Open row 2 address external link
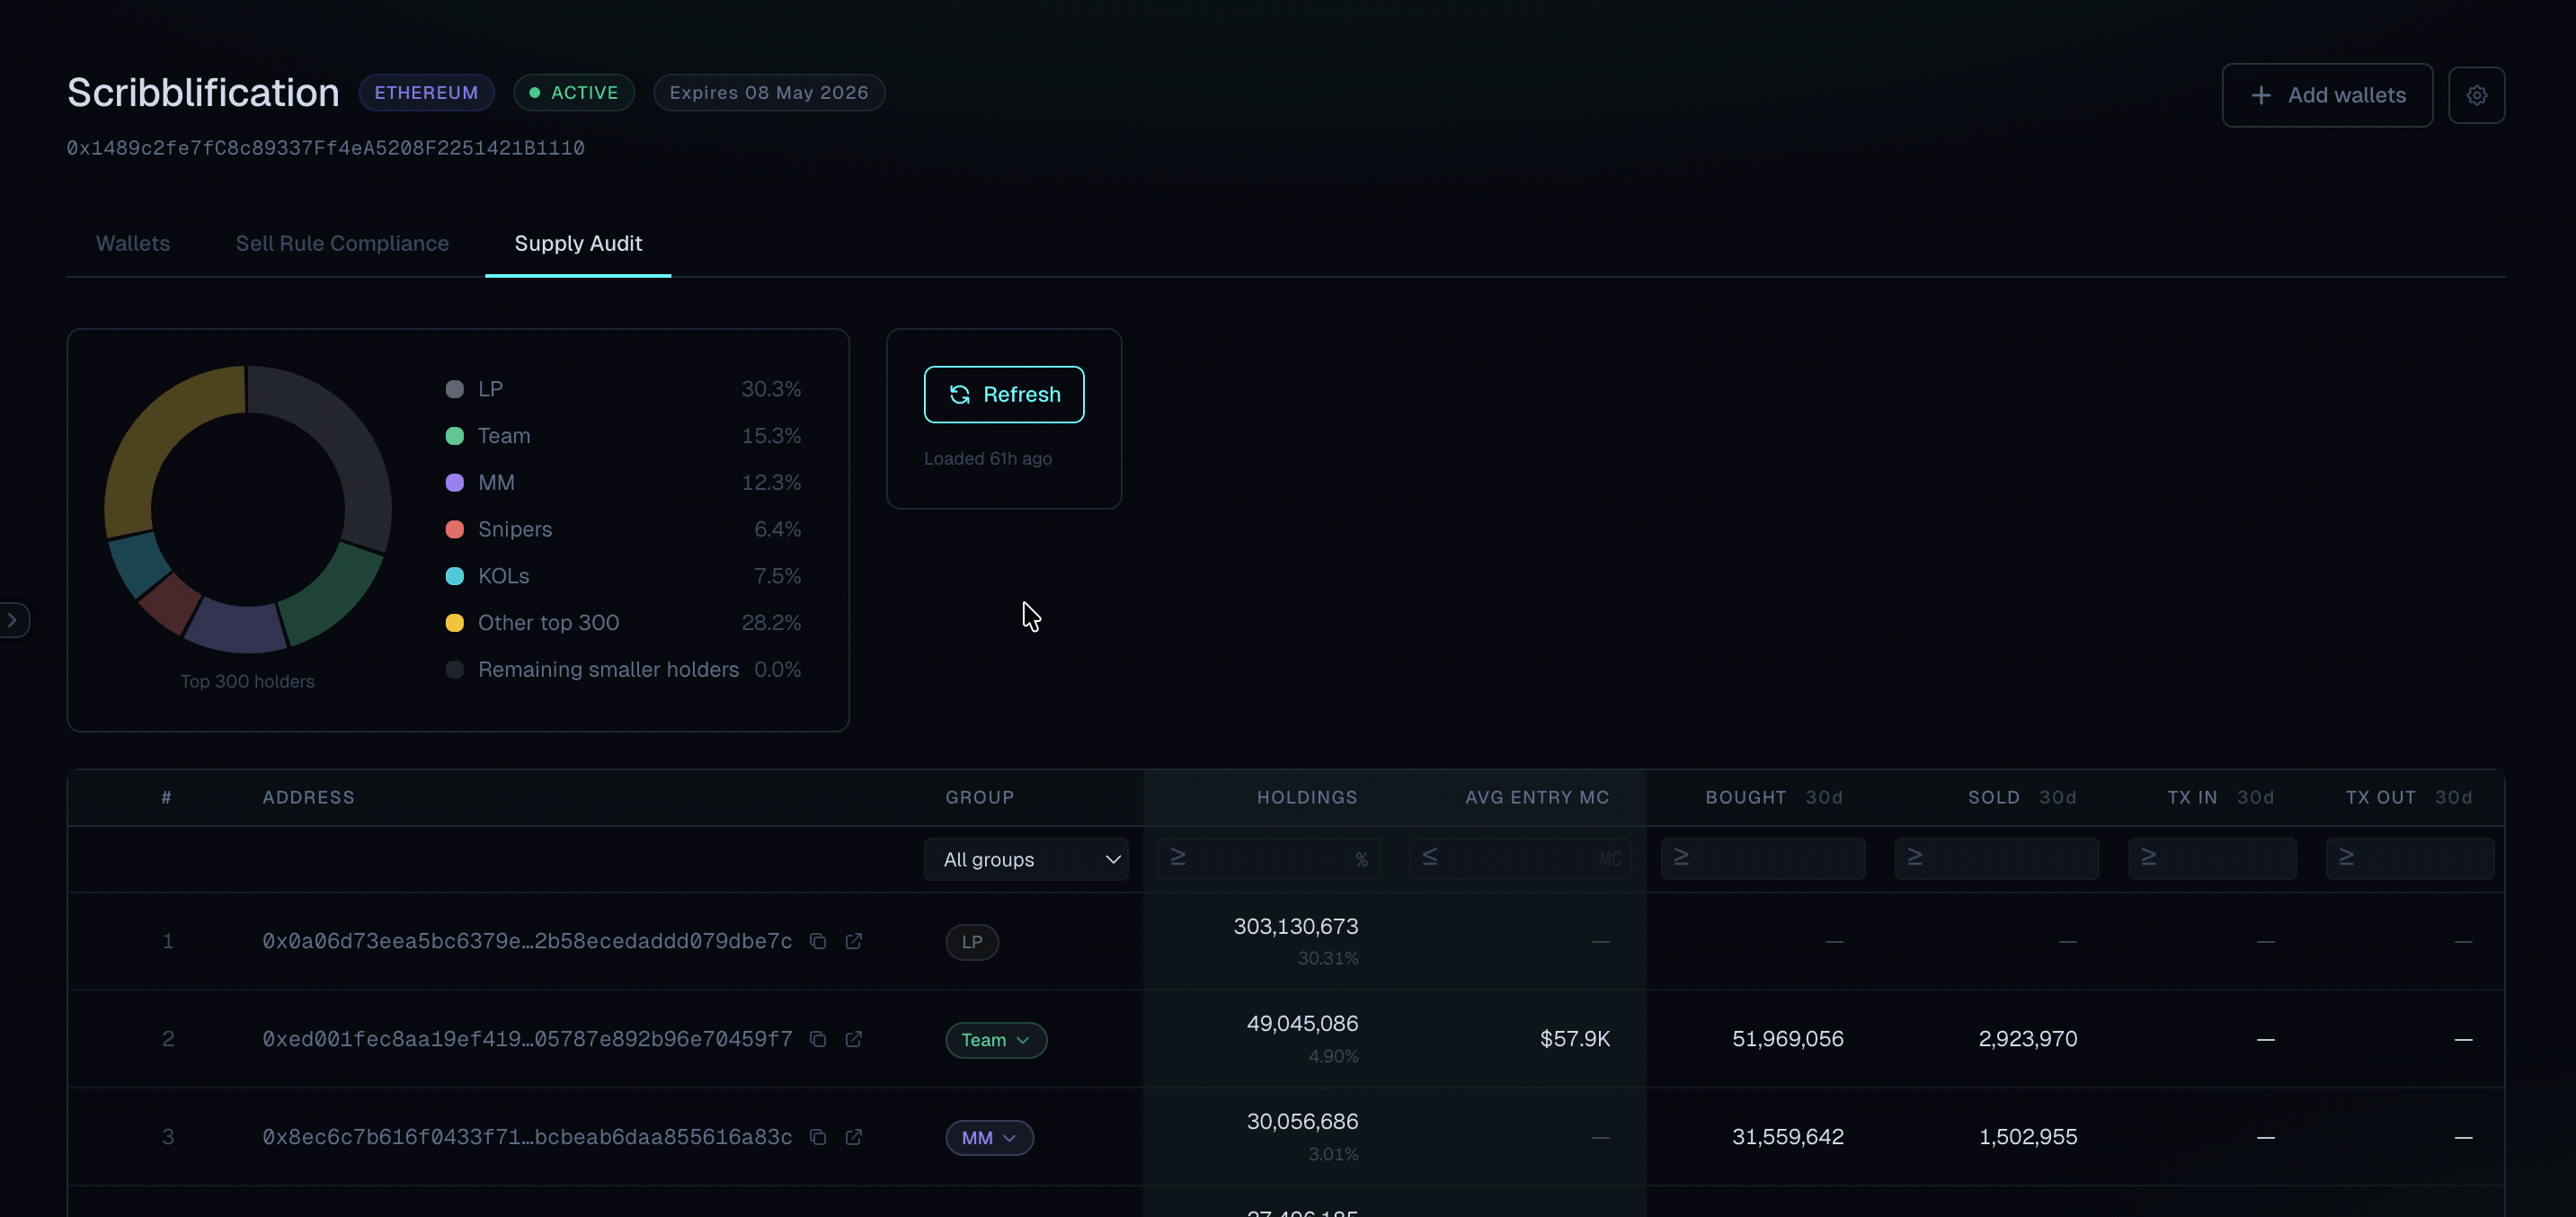 pos(854,1039)
